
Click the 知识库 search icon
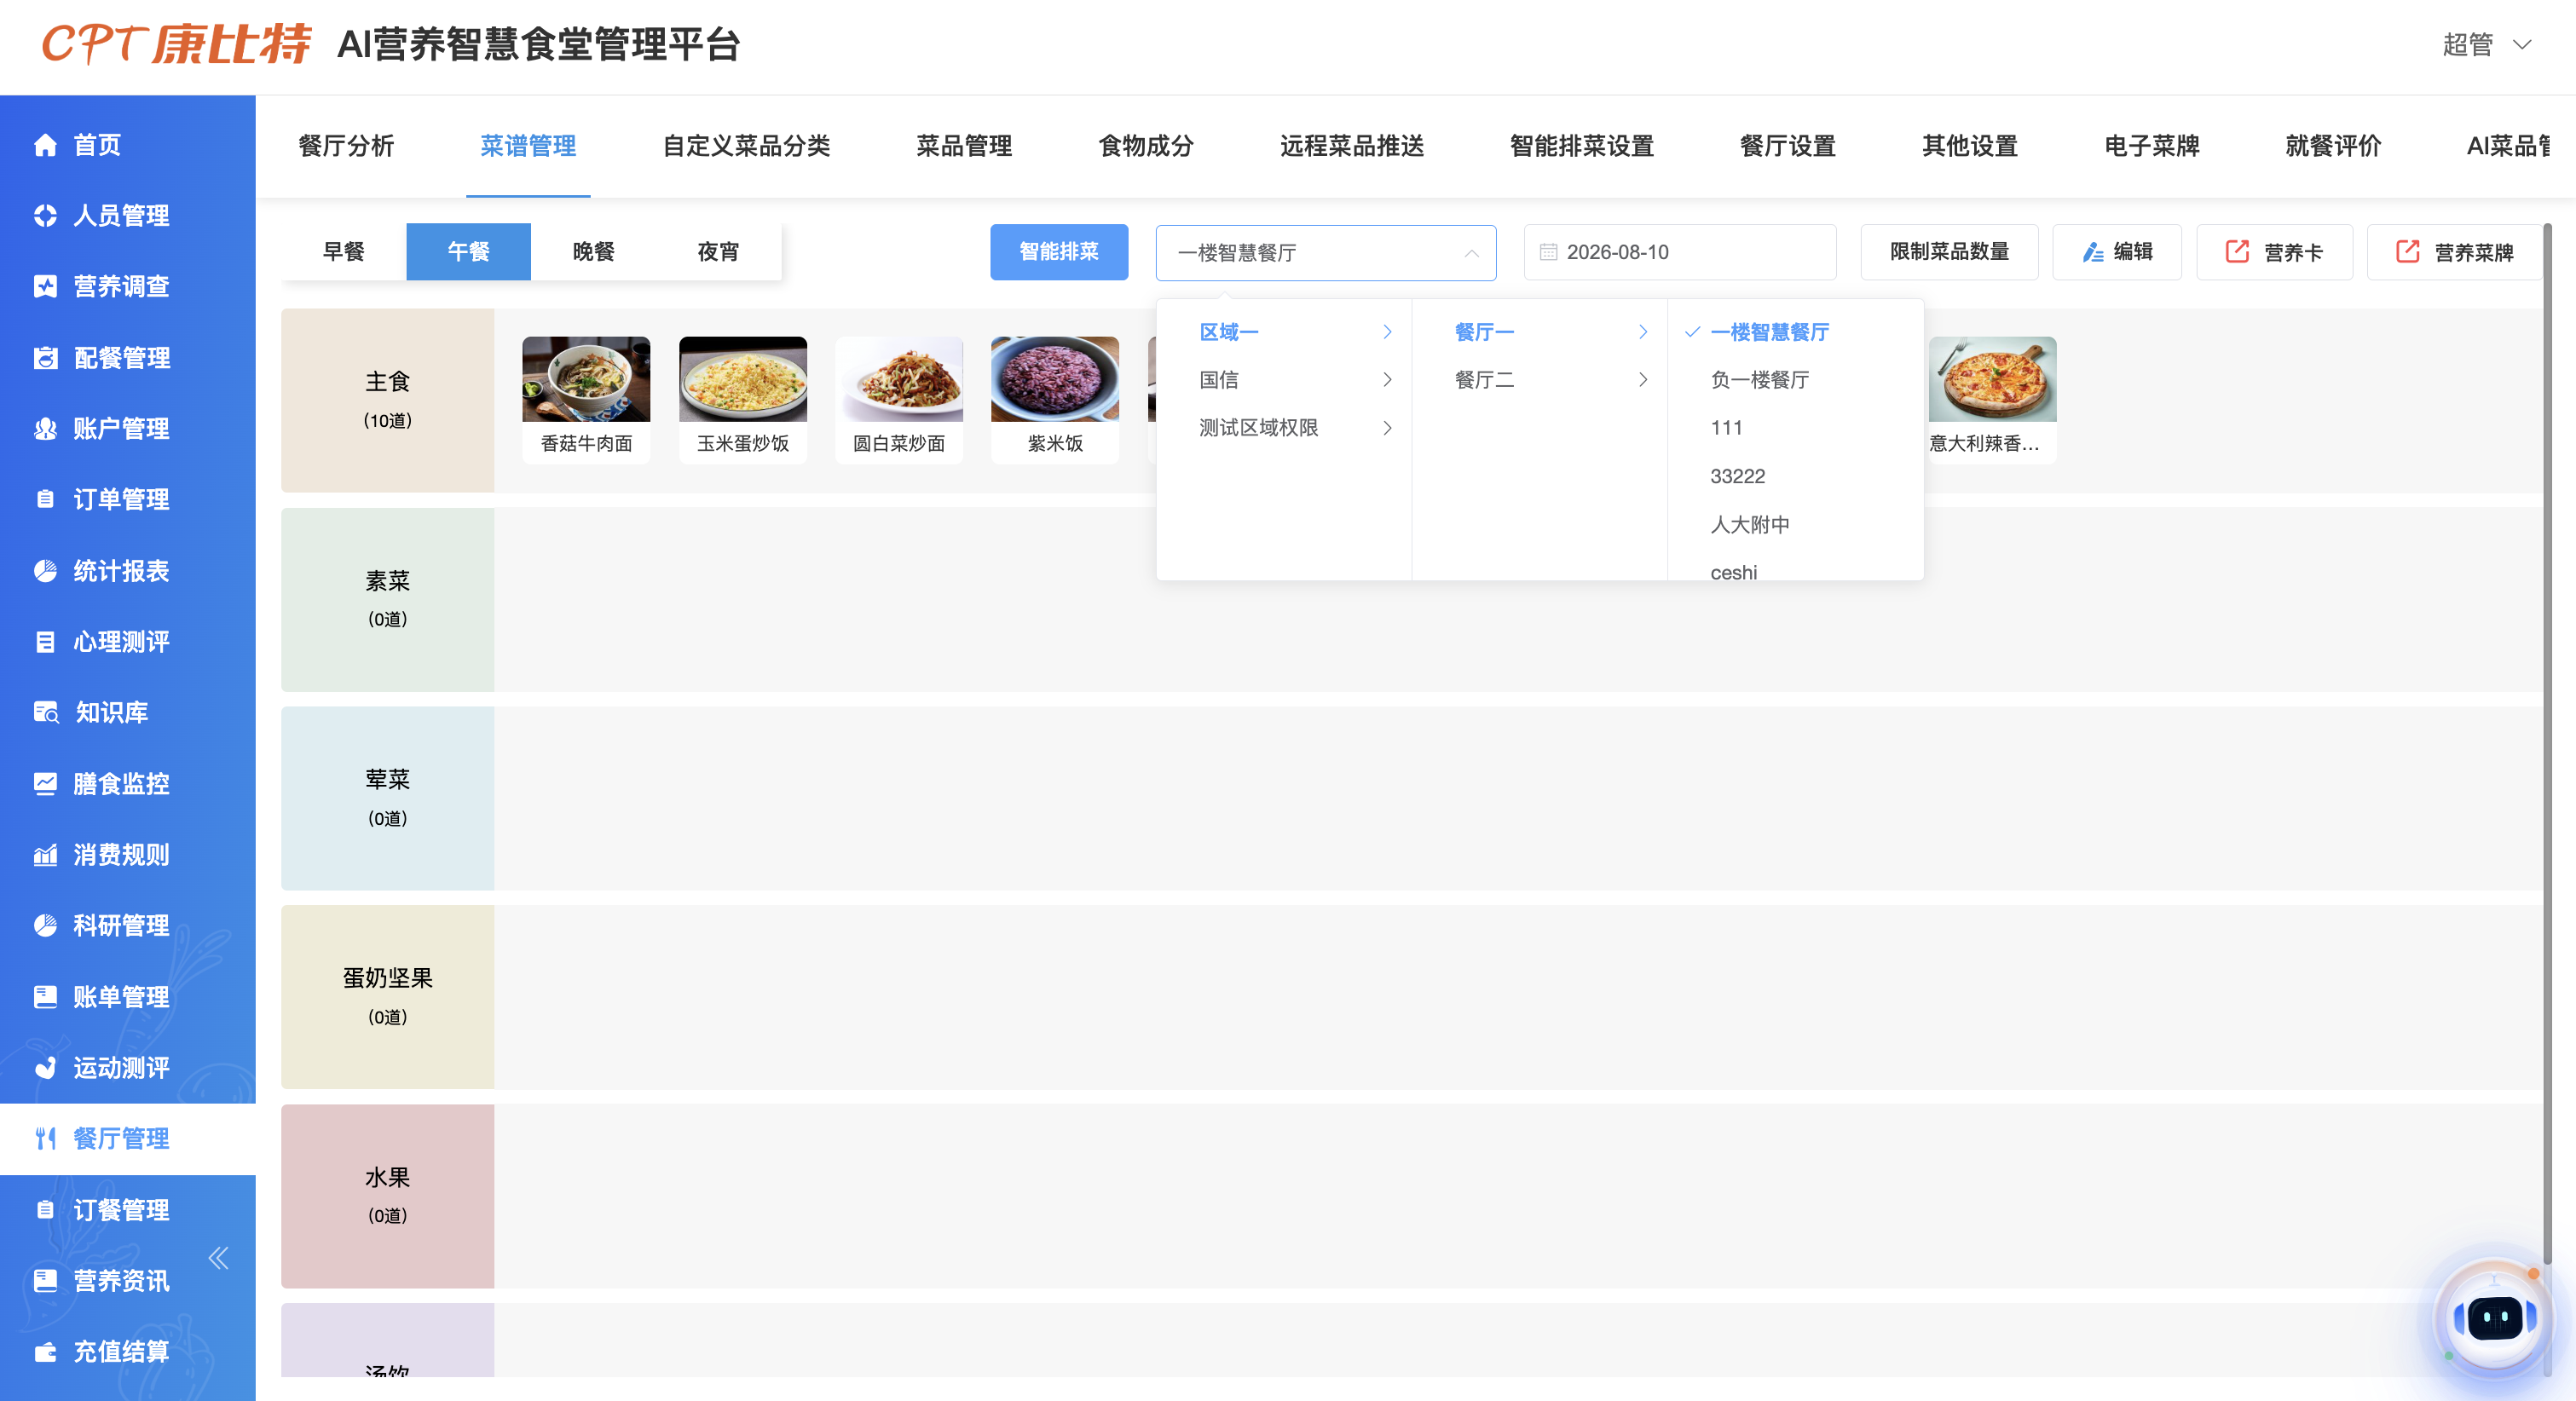46,713
